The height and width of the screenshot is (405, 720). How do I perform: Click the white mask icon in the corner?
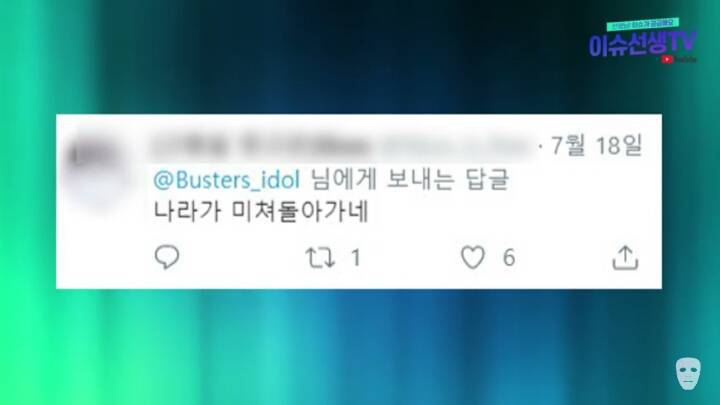pos(688,374)
